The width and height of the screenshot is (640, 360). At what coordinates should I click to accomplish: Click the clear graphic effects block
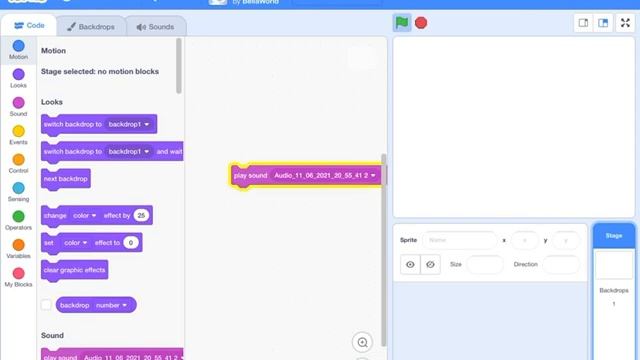[x=74, y=270]
